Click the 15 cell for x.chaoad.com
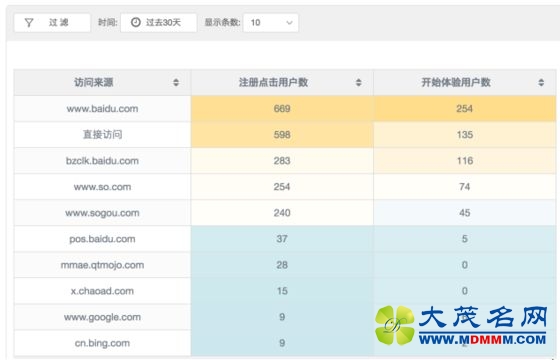 coord(282,291)
